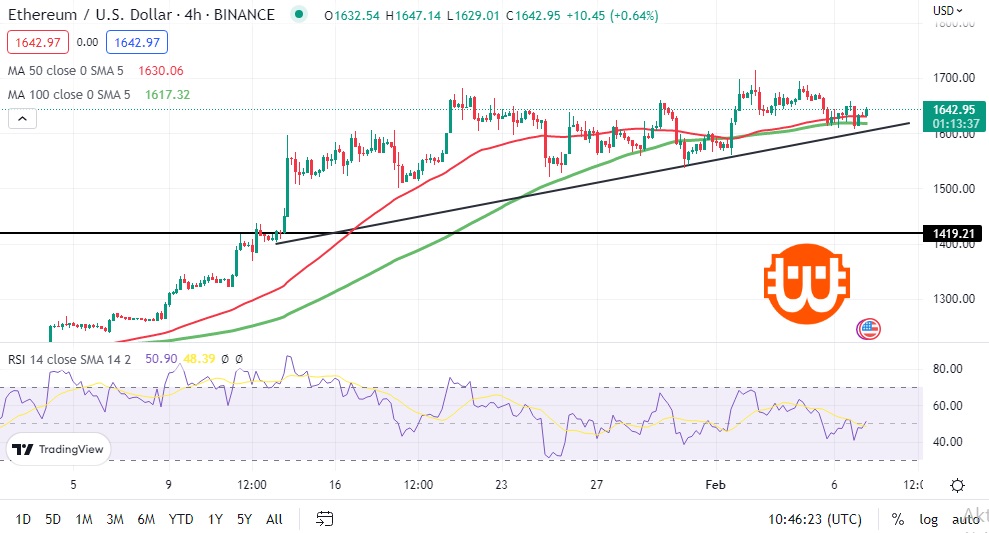The height and width of the screenshot is (533, 989).
Task: Select the MA 100 close indicator legend
Action: pyautogui.click(x=69, y=95)
